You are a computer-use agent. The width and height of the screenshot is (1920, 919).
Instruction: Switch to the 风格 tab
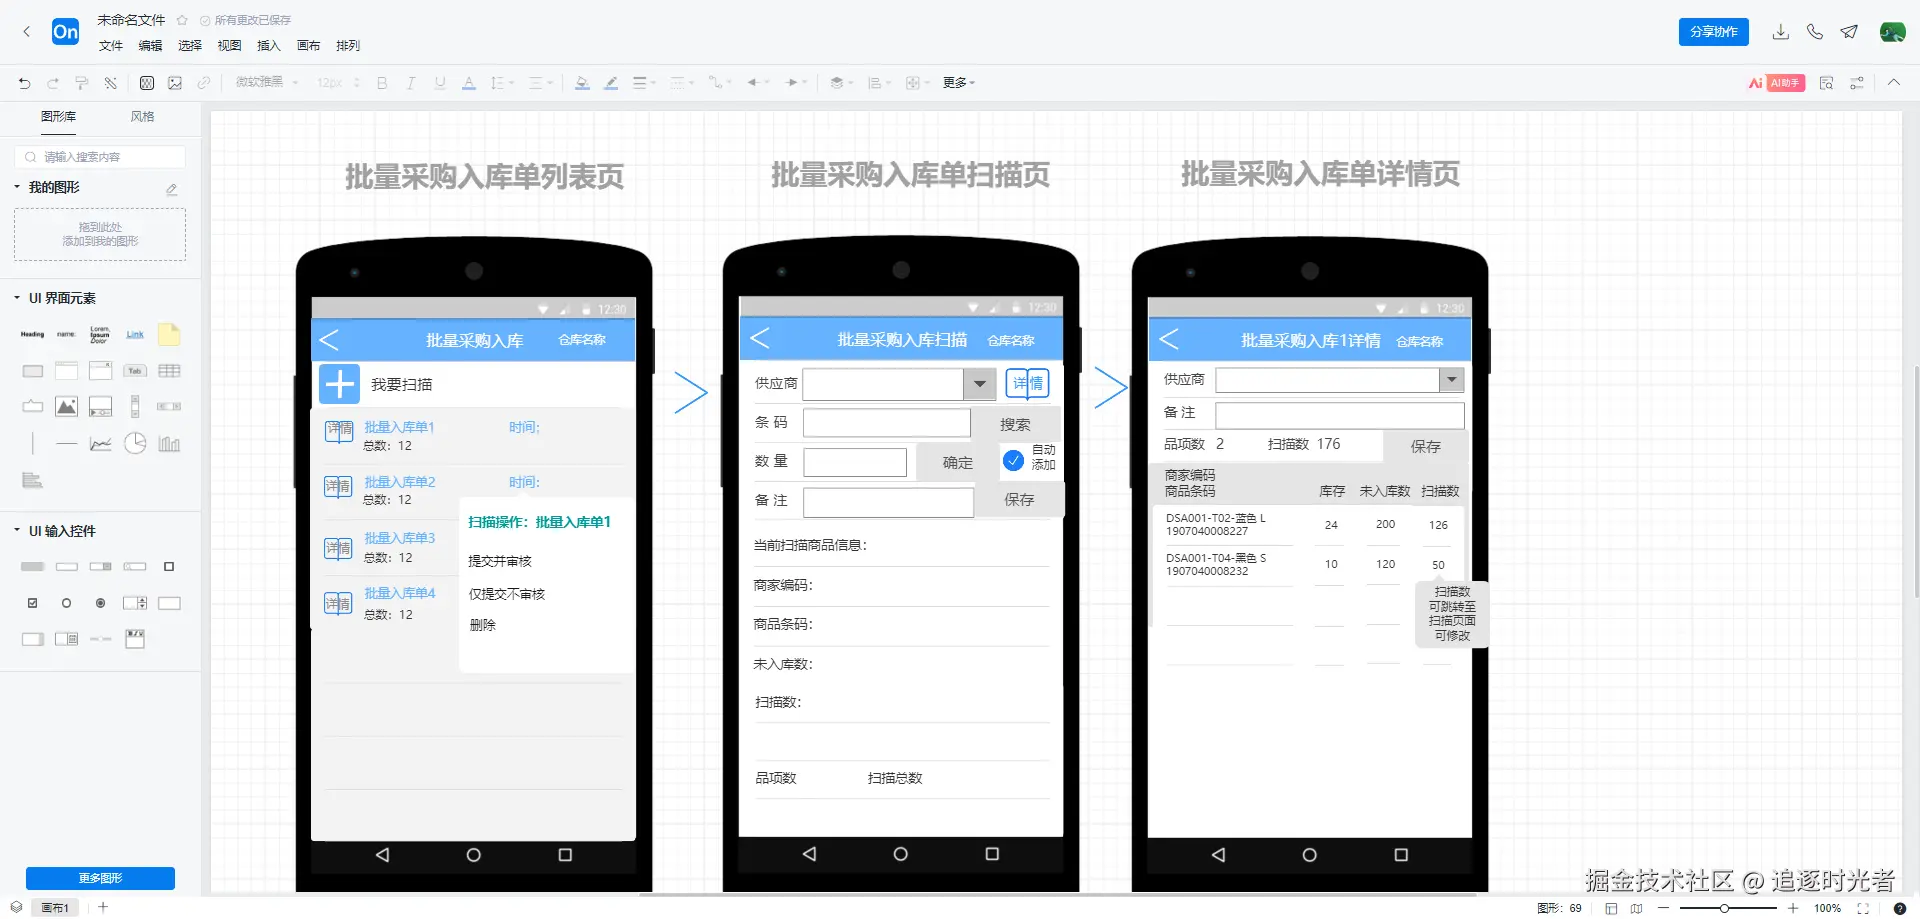point(142,117)
